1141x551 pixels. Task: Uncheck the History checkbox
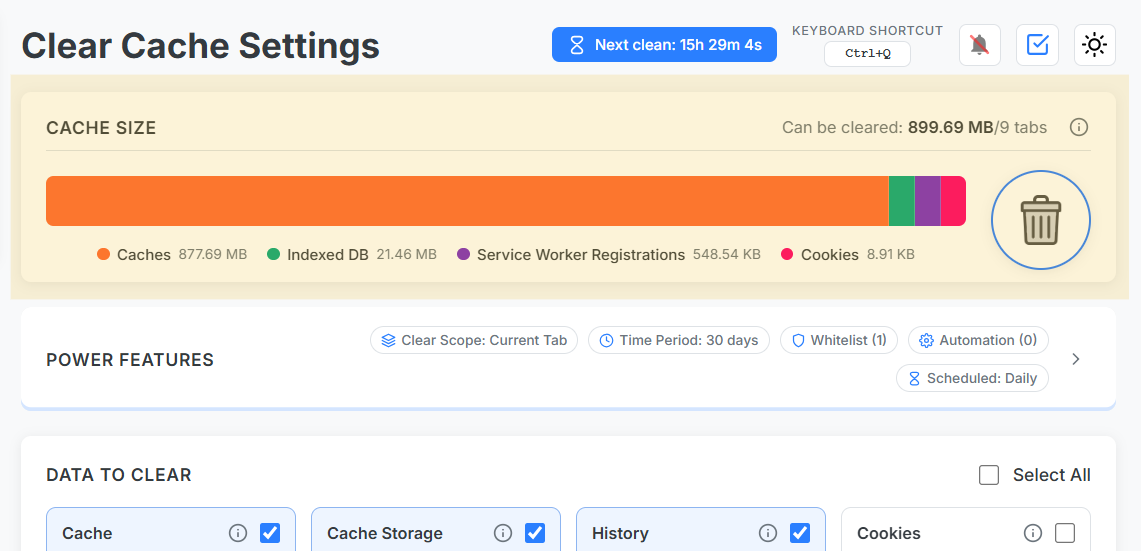click(800, 534)
